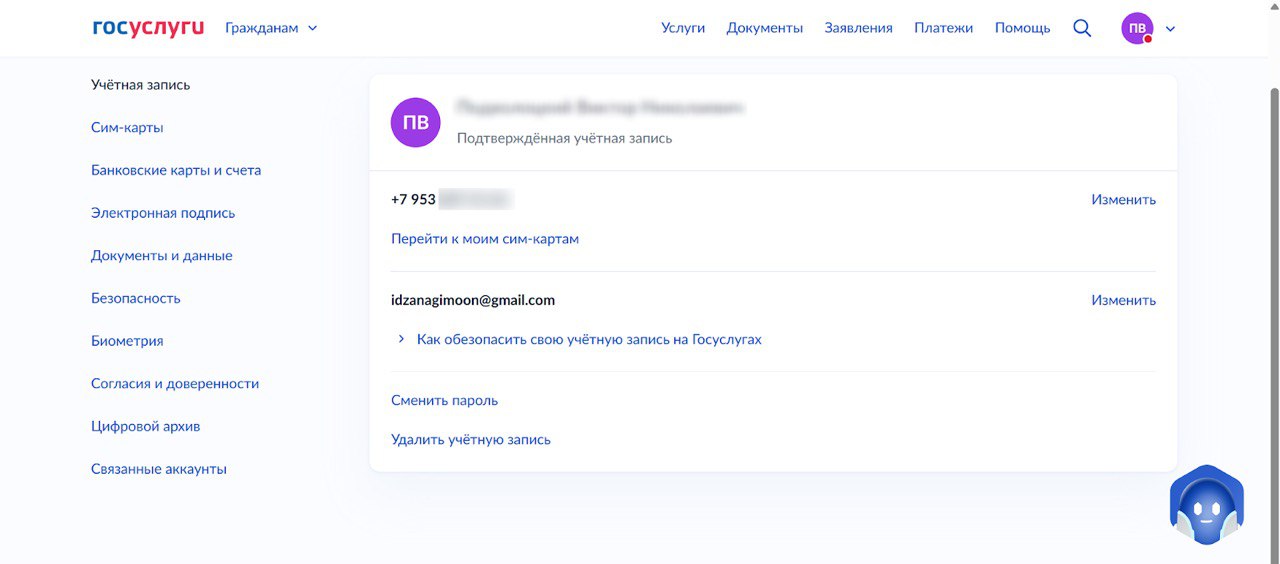Viewport: 1280px width, 564px height.
Task: Click Изменить next to email address
Action: click(1124, 300)
